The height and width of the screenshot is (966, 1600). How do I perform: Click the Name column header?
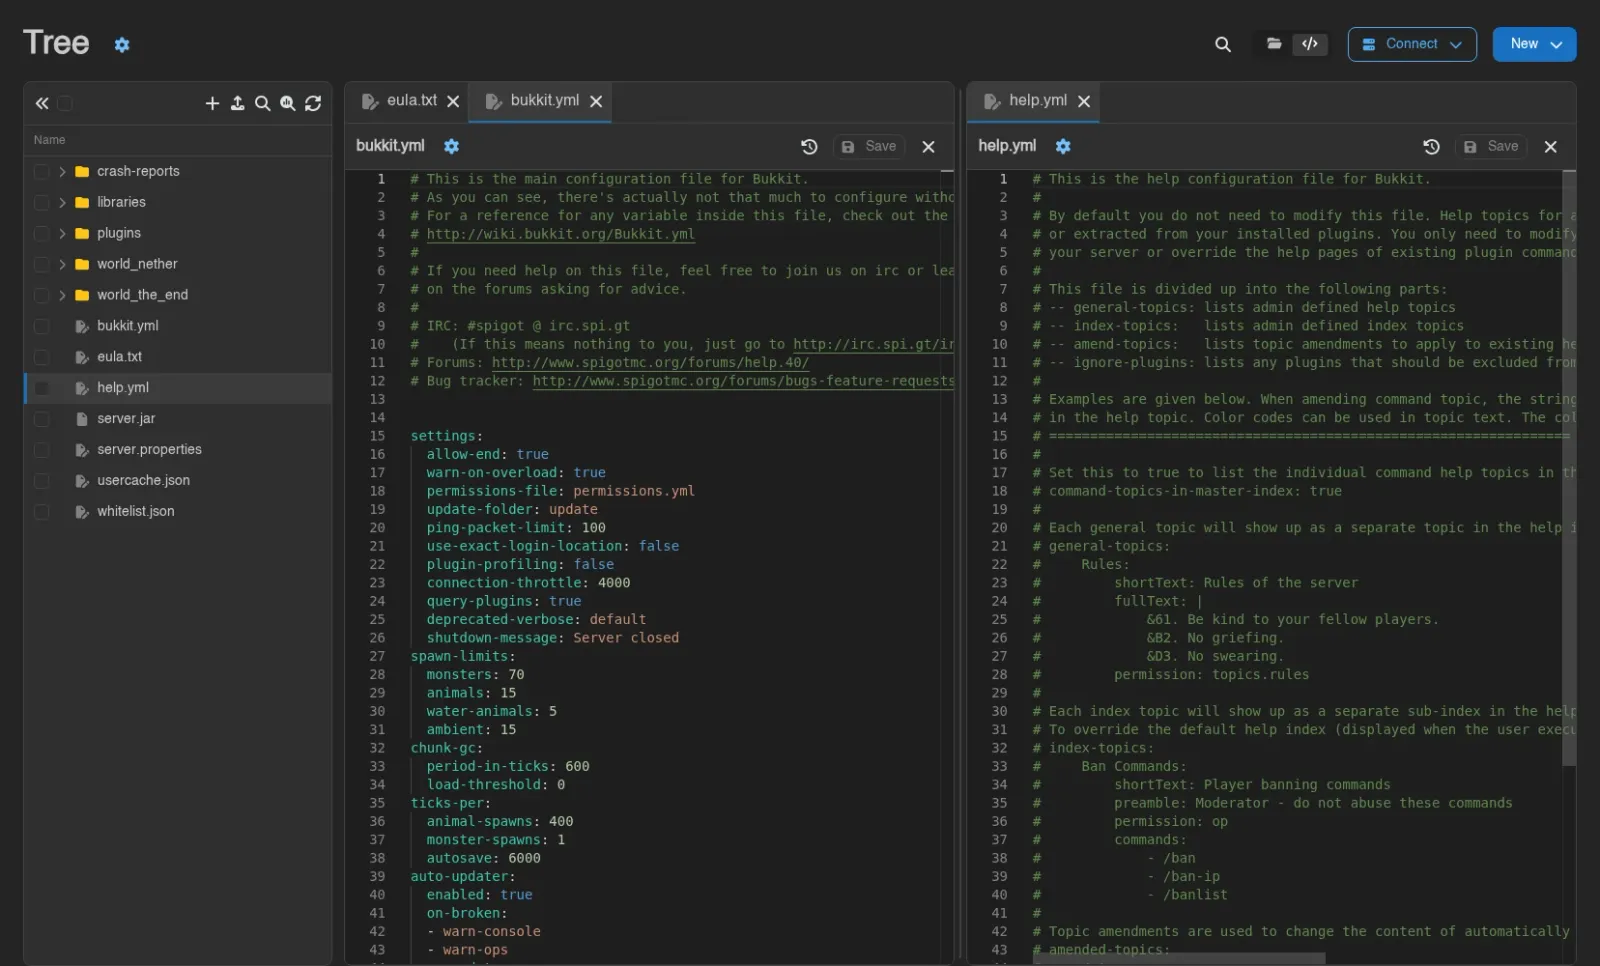[x=49, y=140]
